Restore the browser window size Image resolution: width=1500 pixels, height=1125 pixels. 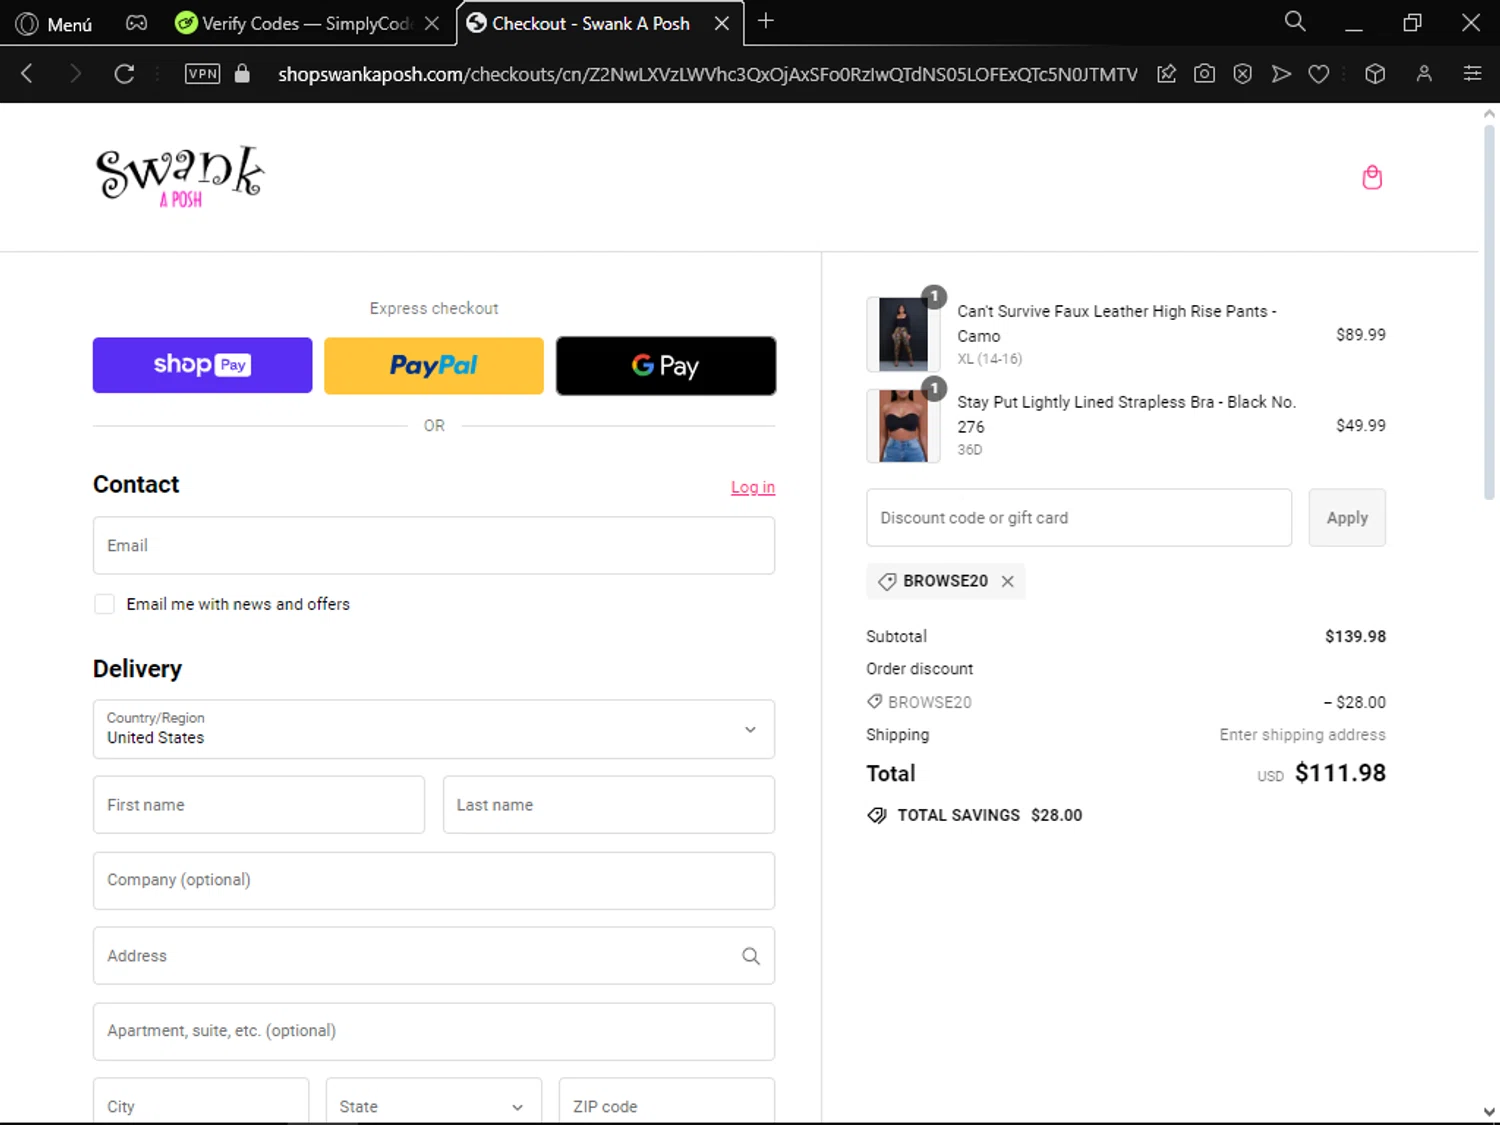pyautogui.click(x=1412, y=22)
